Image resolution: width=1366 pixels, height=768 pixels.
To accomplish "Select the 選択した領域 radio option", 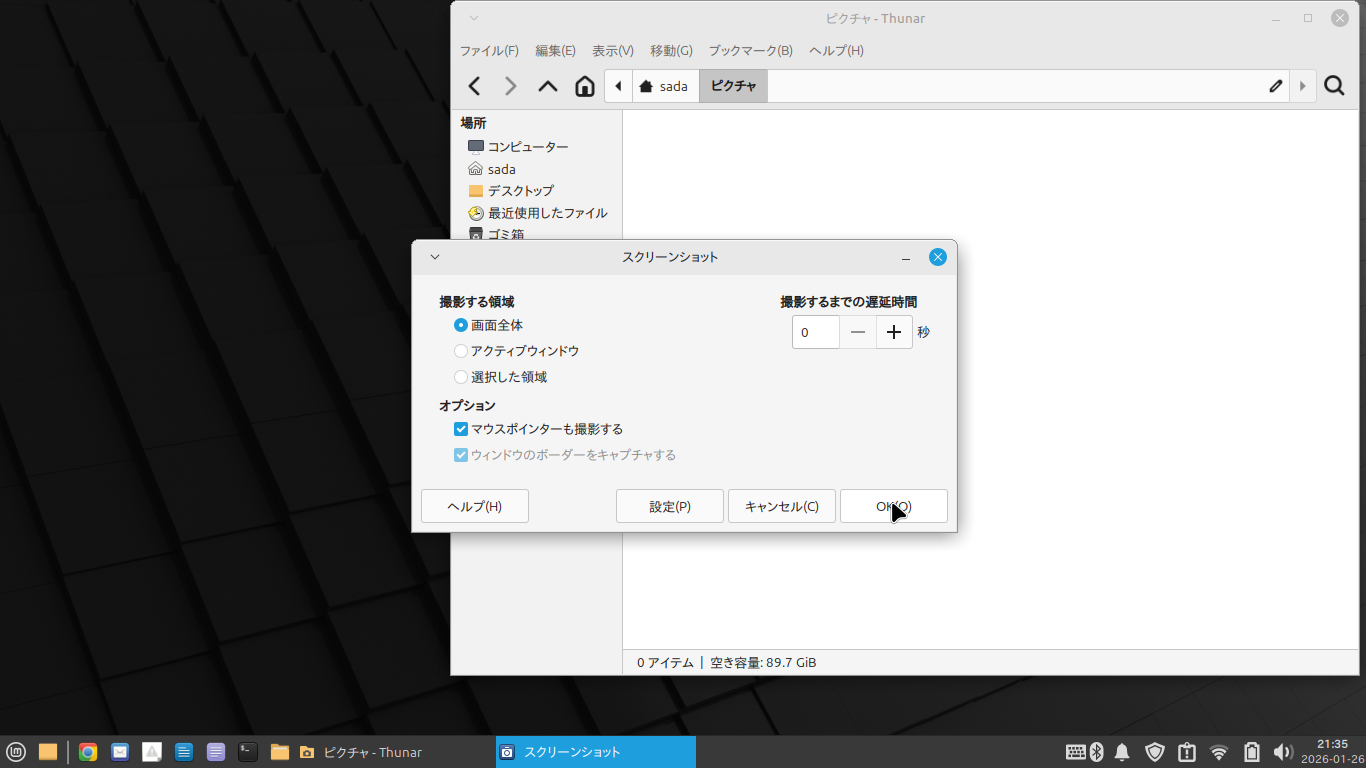I will click(461, 377).
